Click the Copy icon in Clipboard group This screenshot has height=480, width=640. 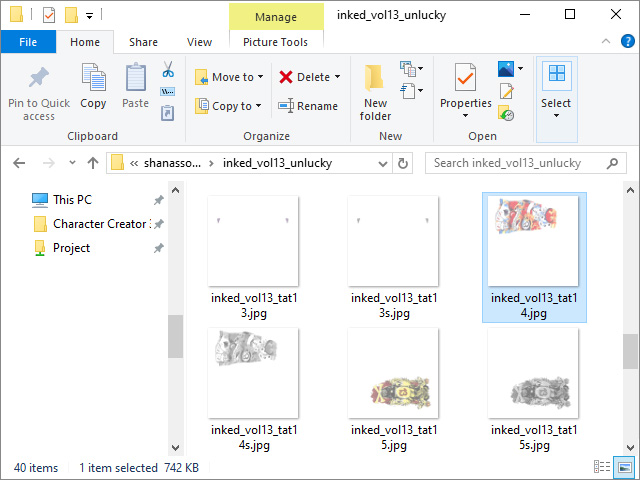(x=93, y=80)
